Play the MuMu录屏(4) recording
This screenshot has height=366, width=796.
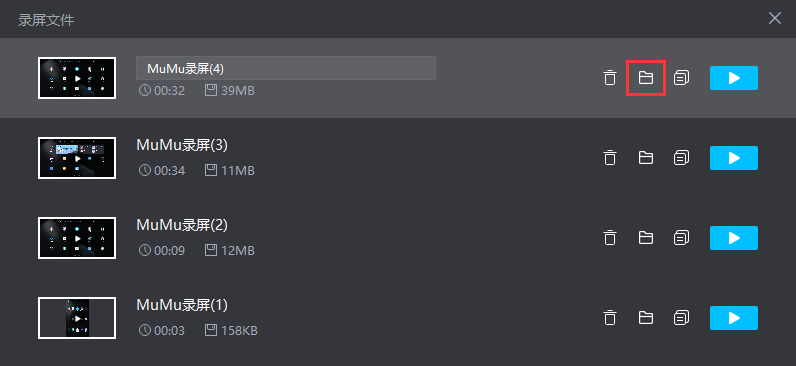click(734, 78)
